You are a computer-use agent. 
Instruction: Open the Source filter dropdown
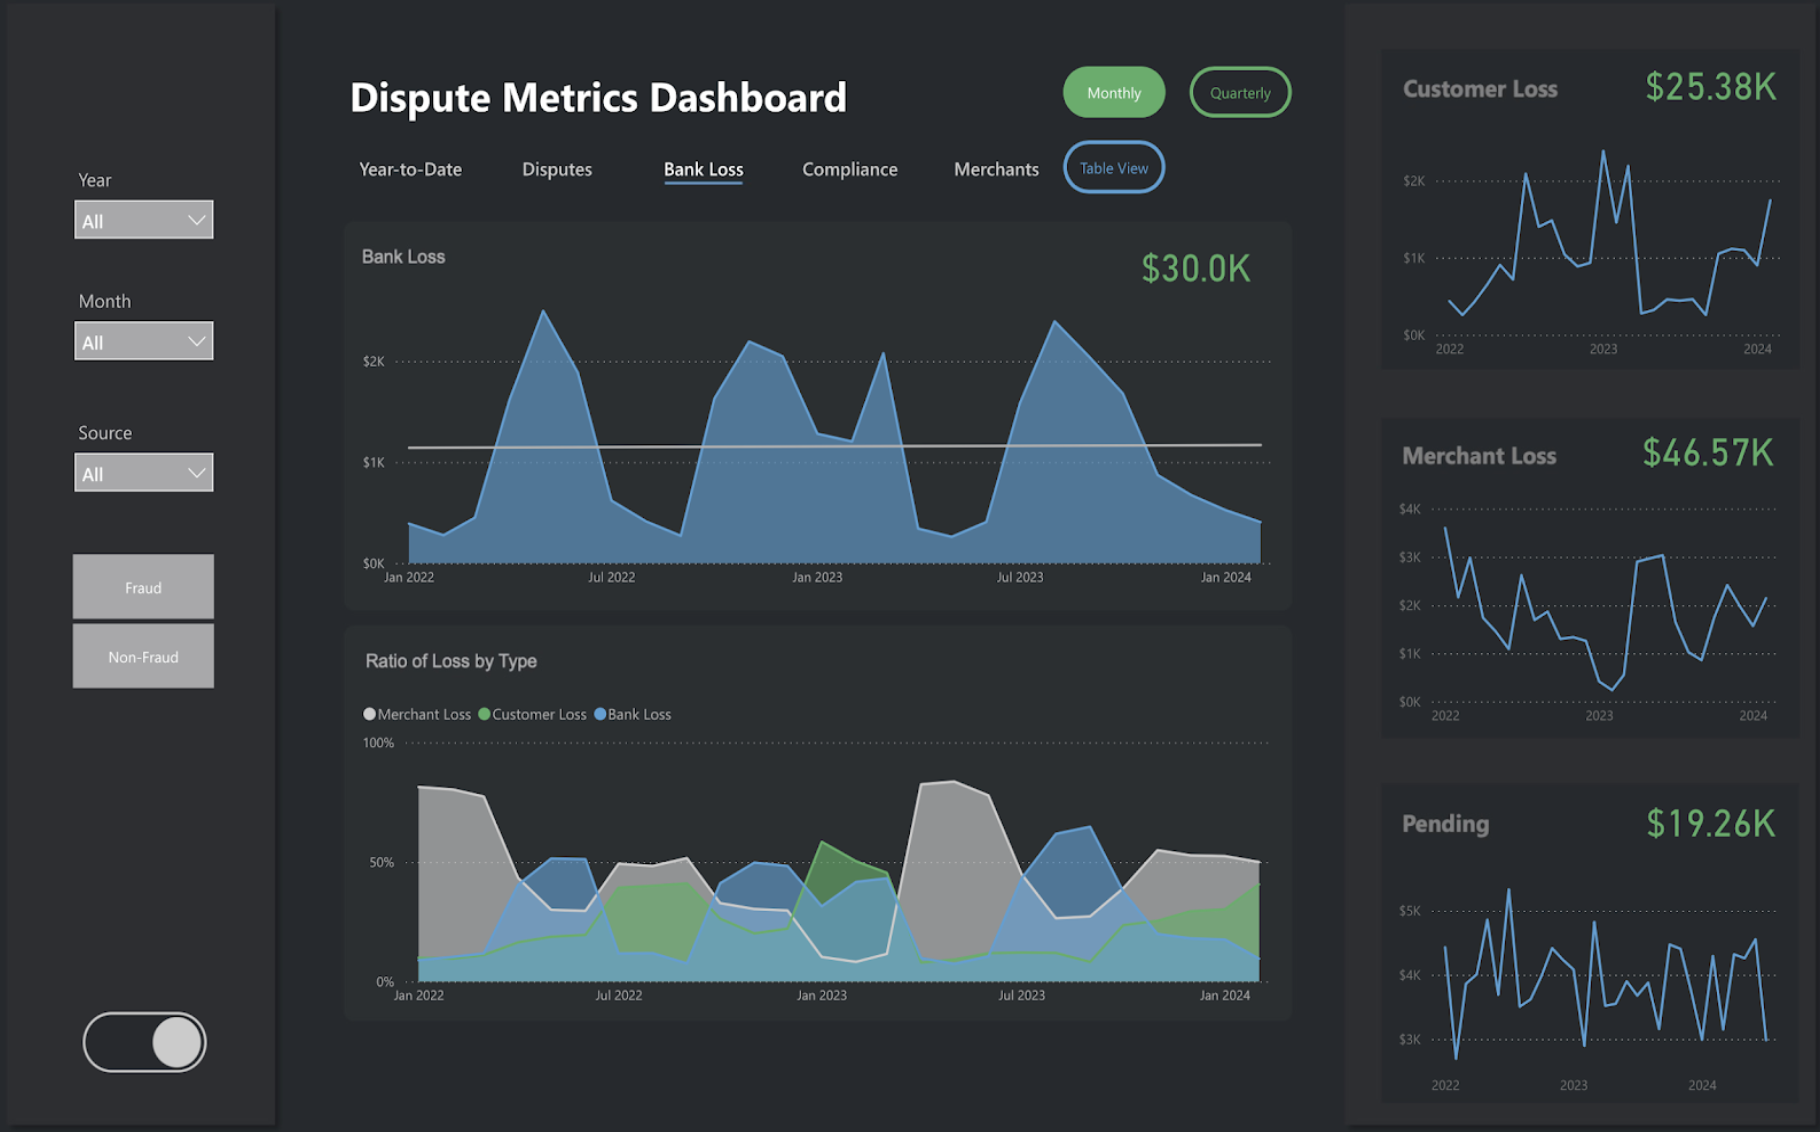143,471
